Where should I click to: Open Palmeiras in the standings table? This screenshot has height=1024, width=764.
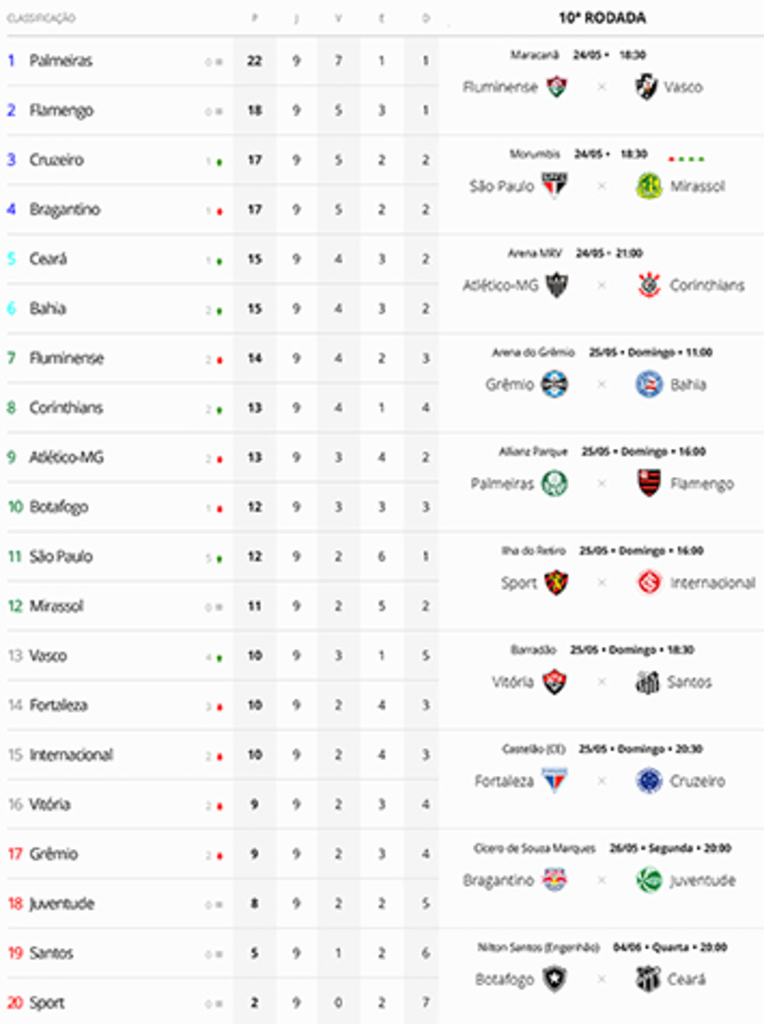[61, 61]
